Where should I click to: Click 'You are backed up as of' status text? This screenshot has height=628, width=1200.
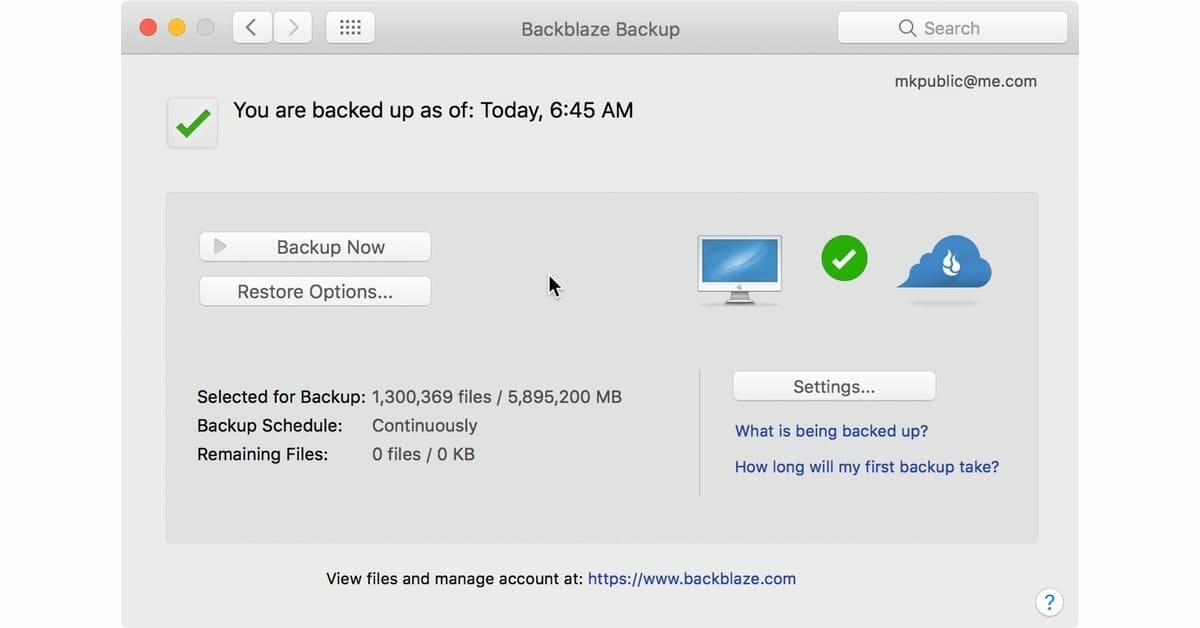pyautogui.click(x=433, y=110)
